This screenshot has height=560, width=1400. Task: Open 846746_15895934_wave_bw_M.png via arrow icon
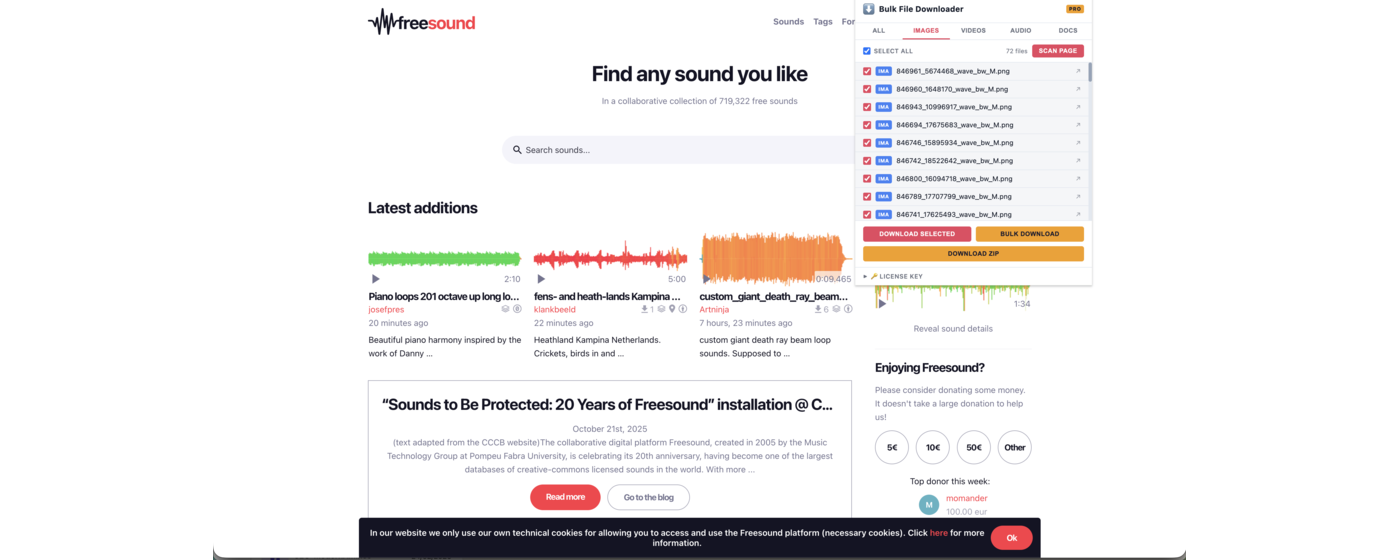(1078, 143)
